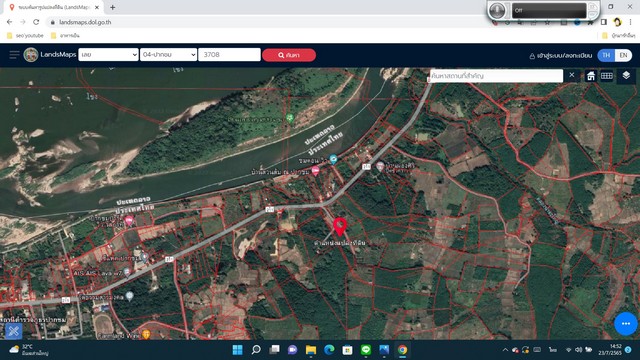Expand the province dropdown
This screenshot has width=640, height=360.
[108, 55]
